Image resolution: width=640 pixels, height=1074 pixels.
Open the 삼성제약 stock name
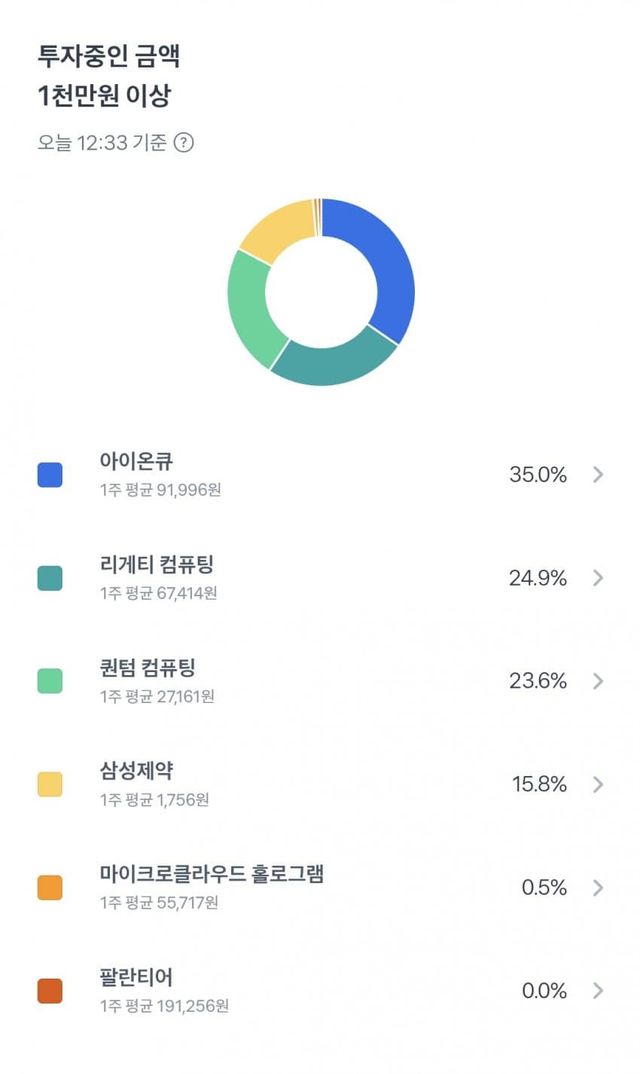click(x=137, y=772)
